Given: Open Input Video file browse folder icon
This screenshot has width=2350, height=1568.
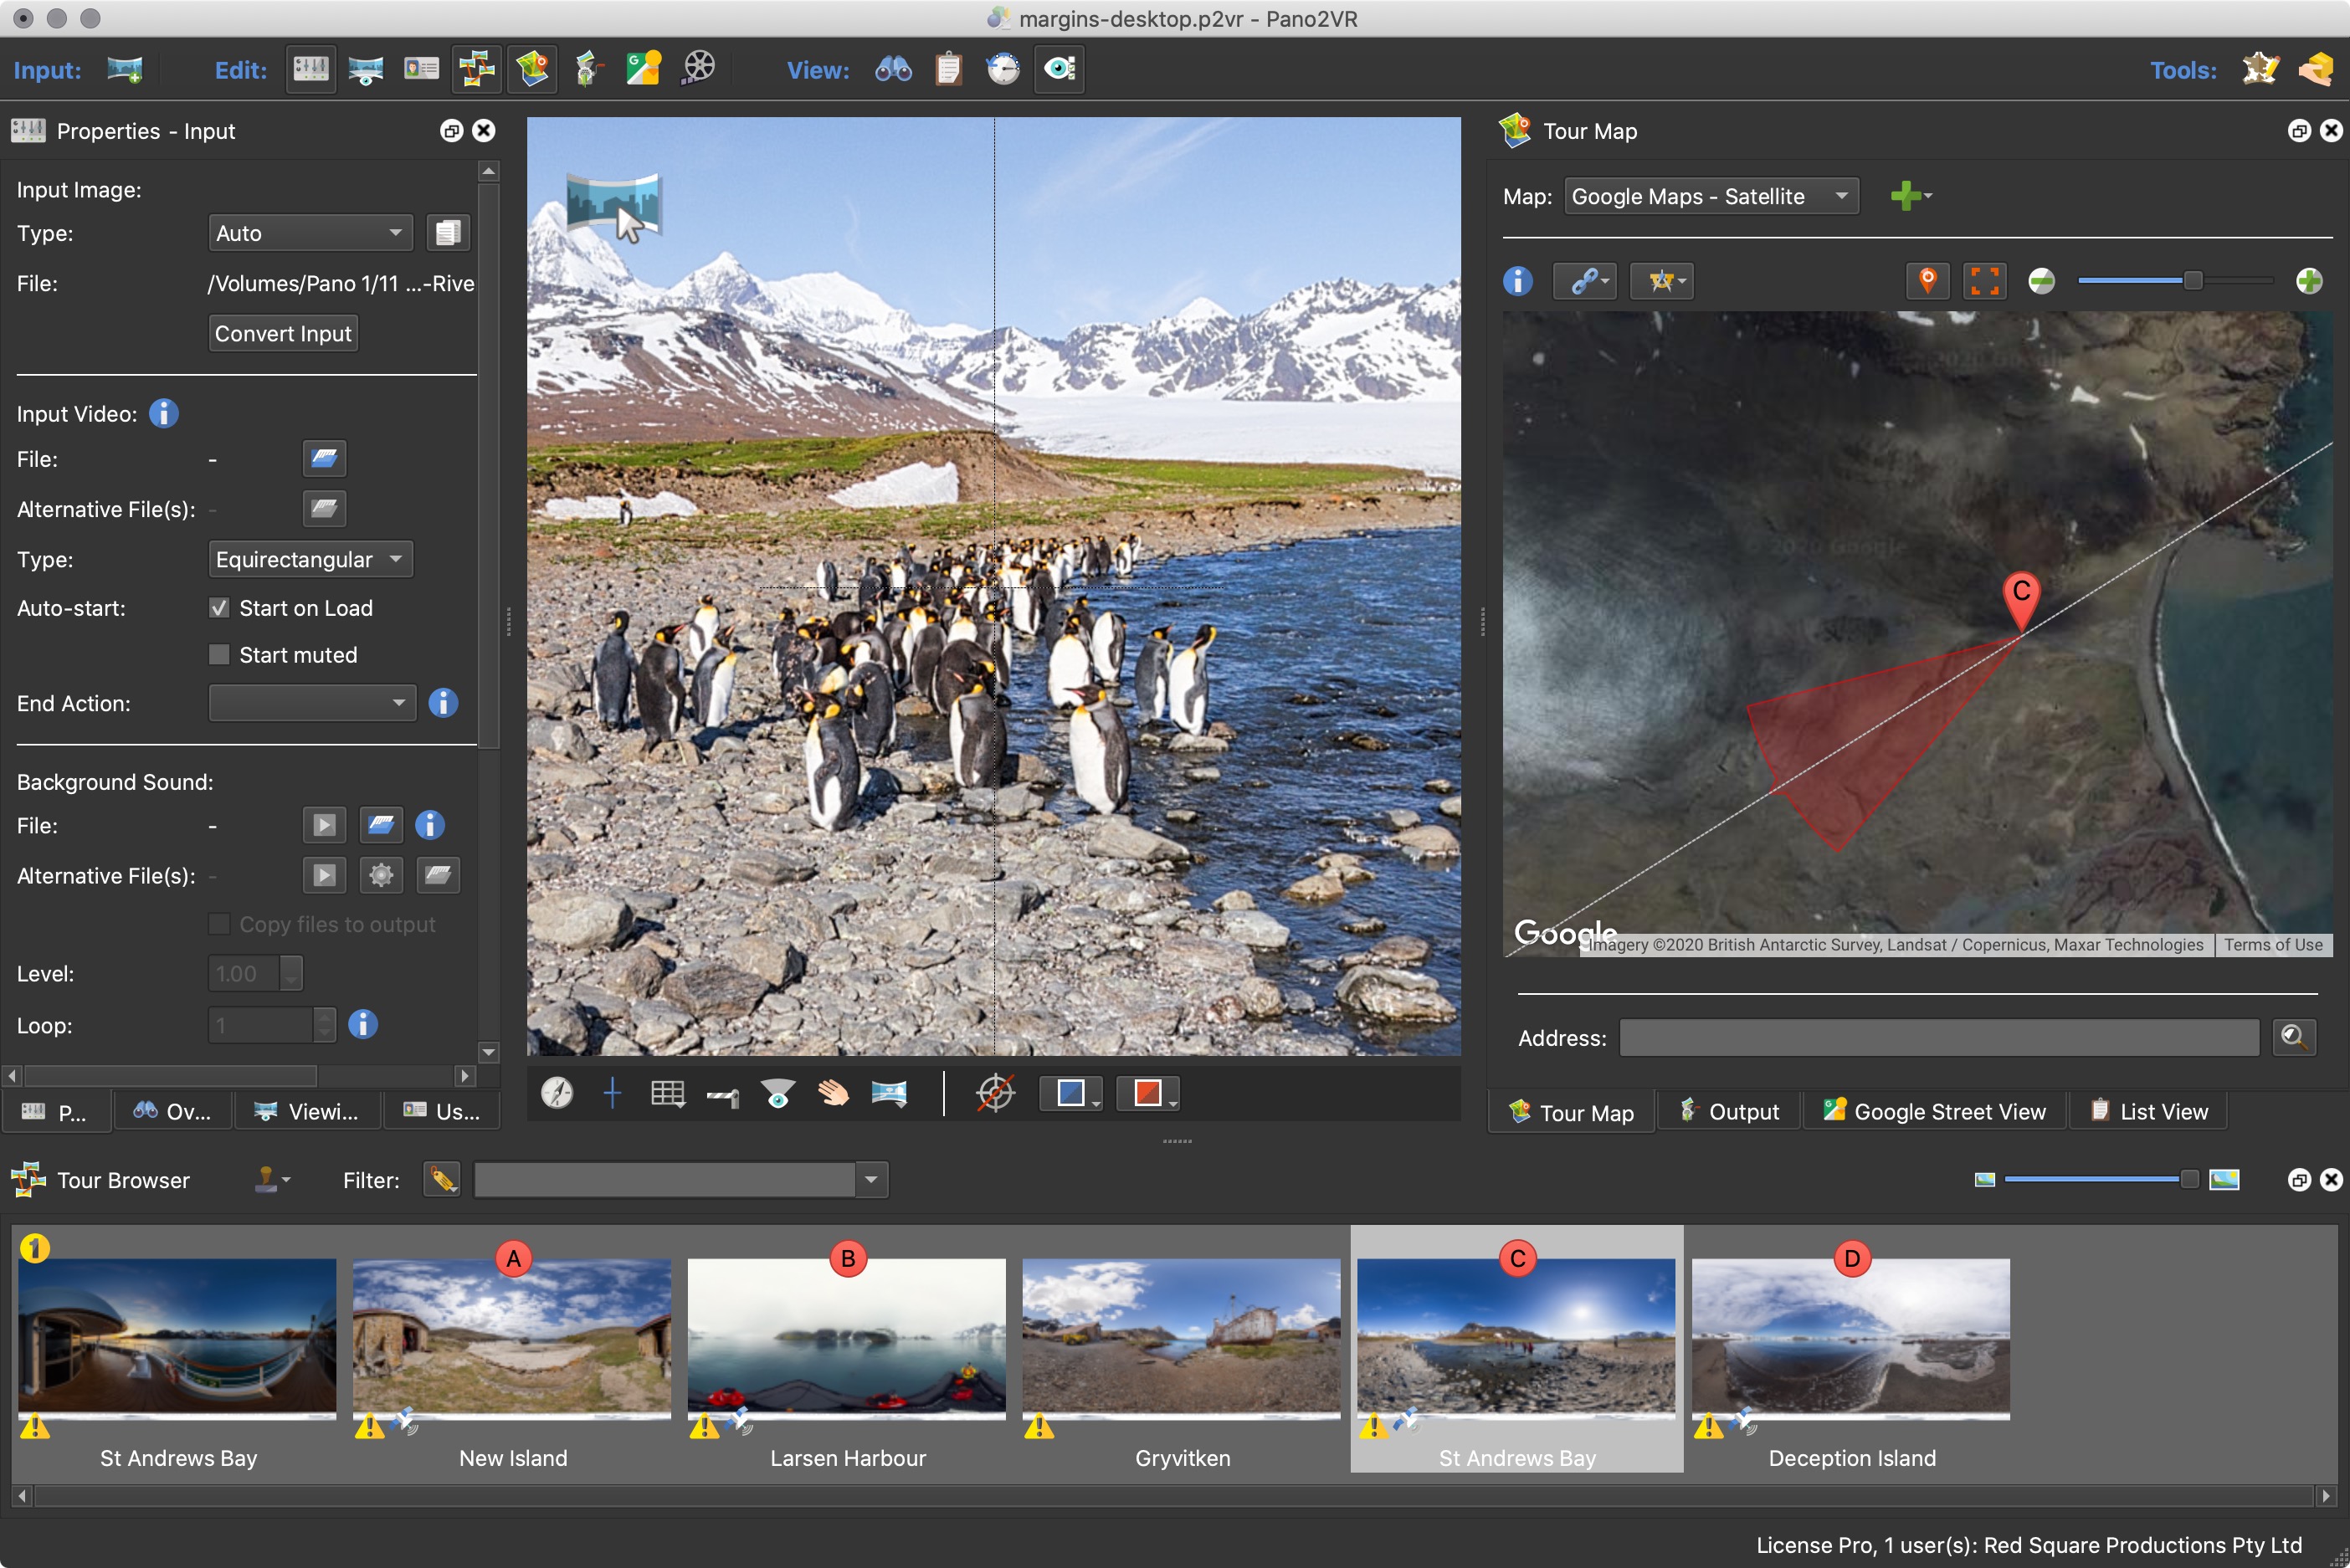Looking at the screenshot, I should click(x=324, y=459).
